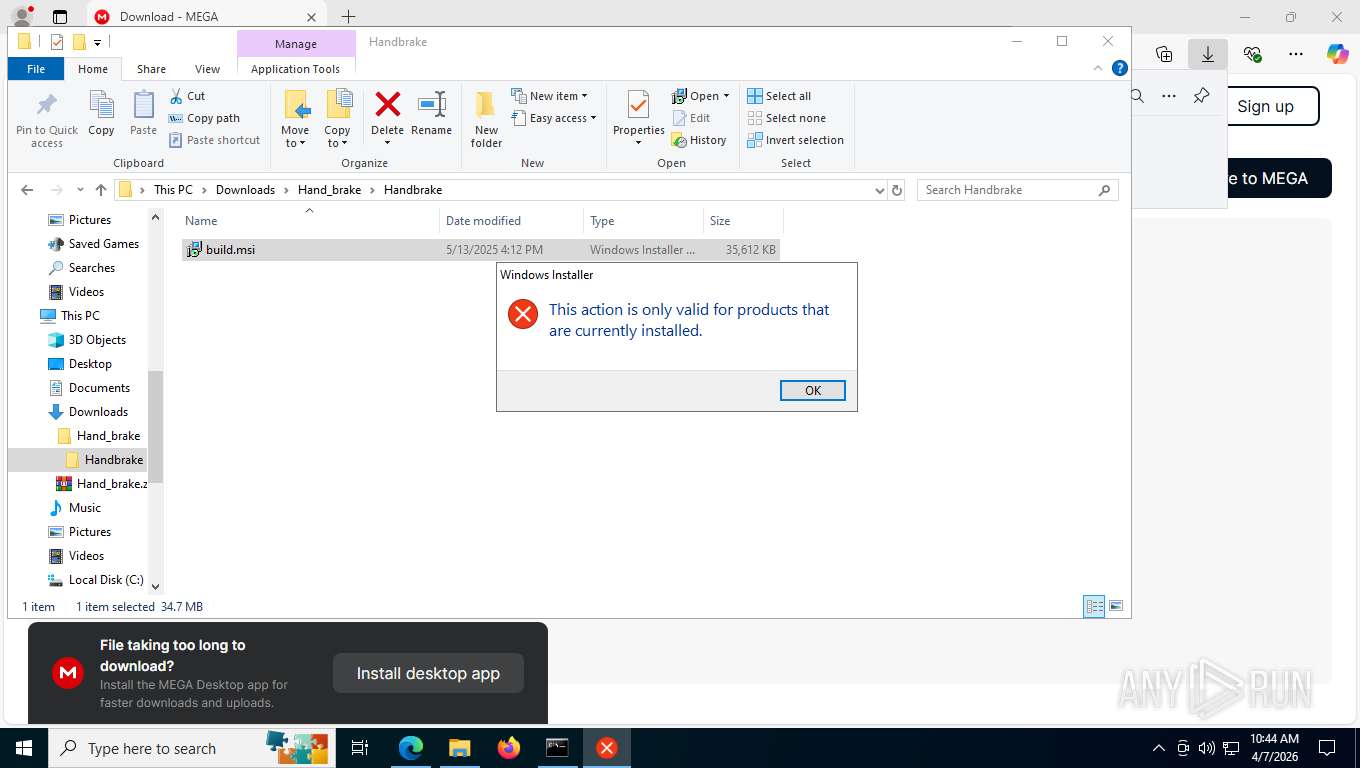
Task: Switch to large icons view
Action: 1116,607
